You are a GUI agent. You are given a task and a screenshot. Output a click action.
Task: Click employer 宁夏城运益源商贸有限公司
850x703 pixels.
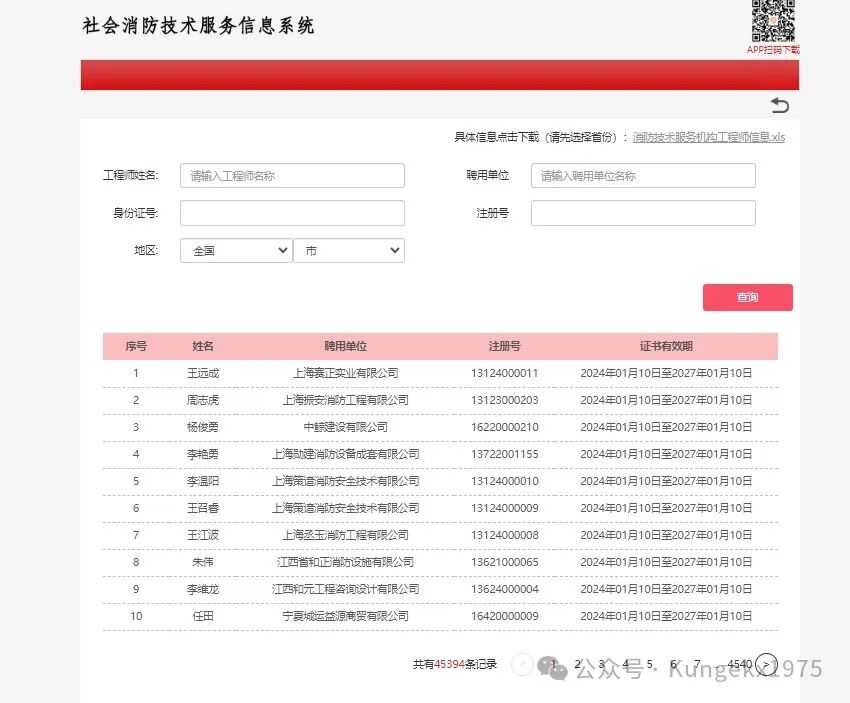point(345,616)
